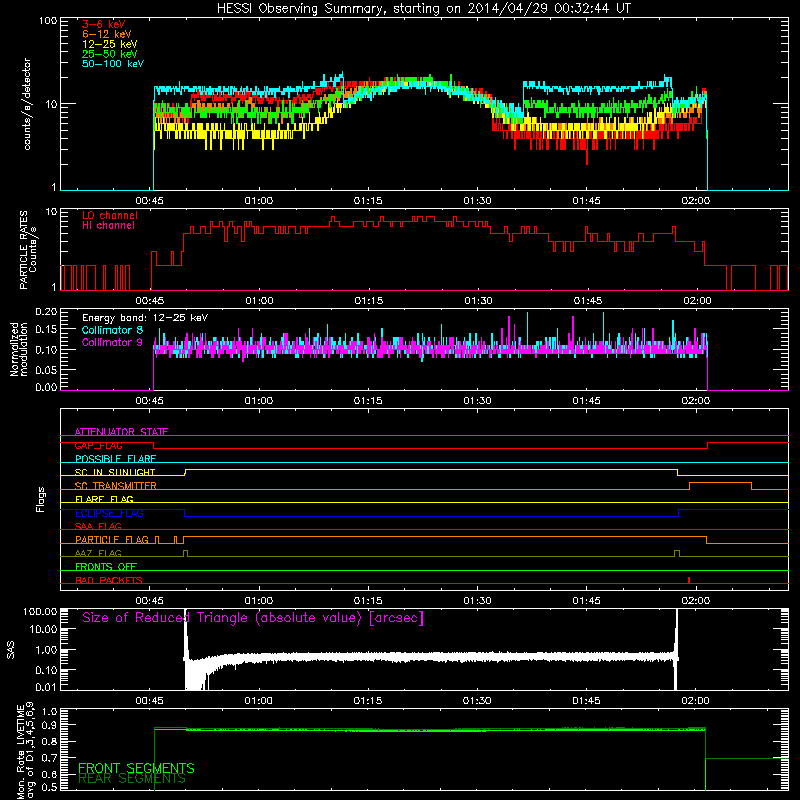Click the GAP_FLAG label
The width and height of the screenshot is (800, 800).
98,445
